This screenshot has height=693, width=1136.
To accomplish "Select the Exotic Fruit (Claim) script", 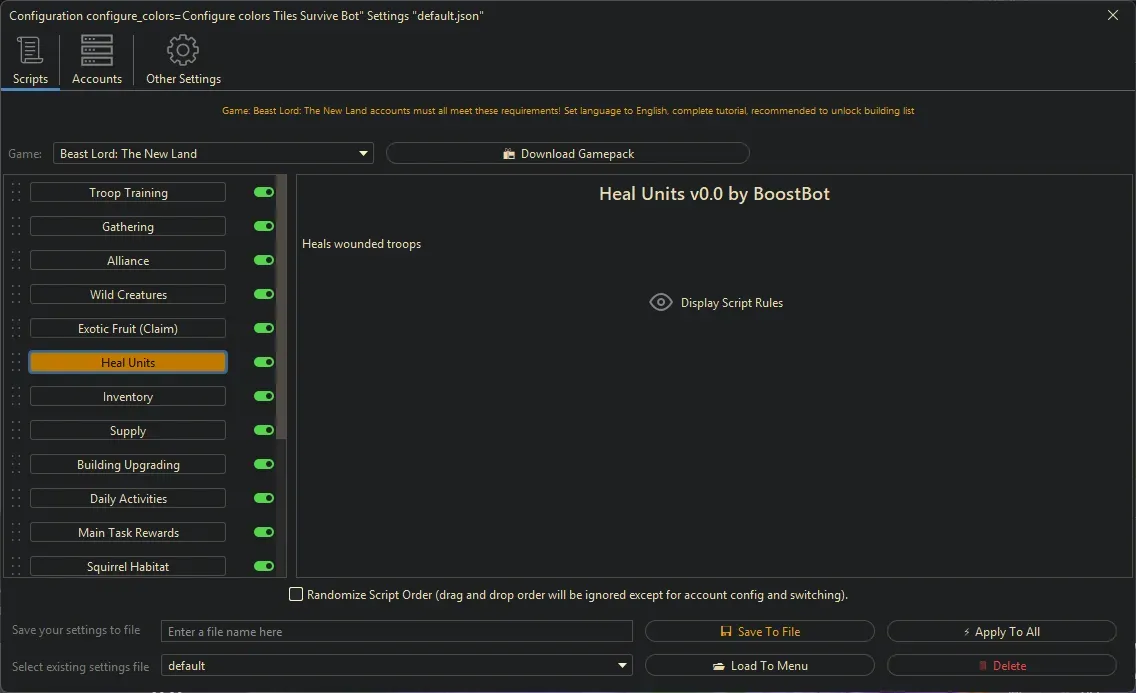I will pyautogui.click(x=128, y=329).
